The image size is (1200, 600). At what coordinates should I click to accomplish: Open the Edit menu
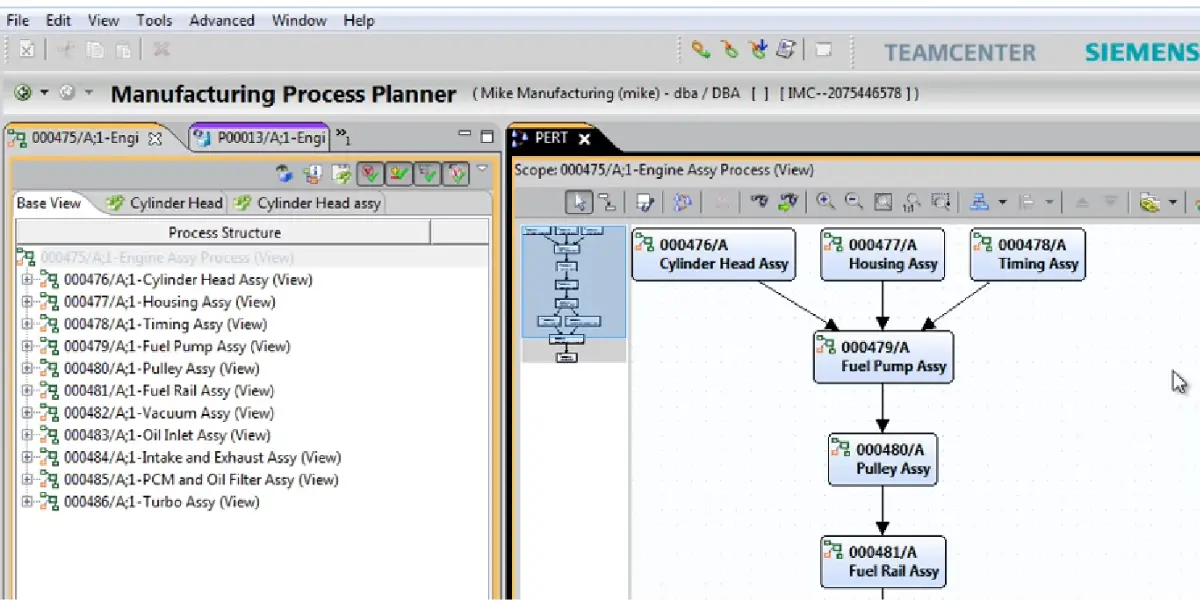[x=58, y=20]
